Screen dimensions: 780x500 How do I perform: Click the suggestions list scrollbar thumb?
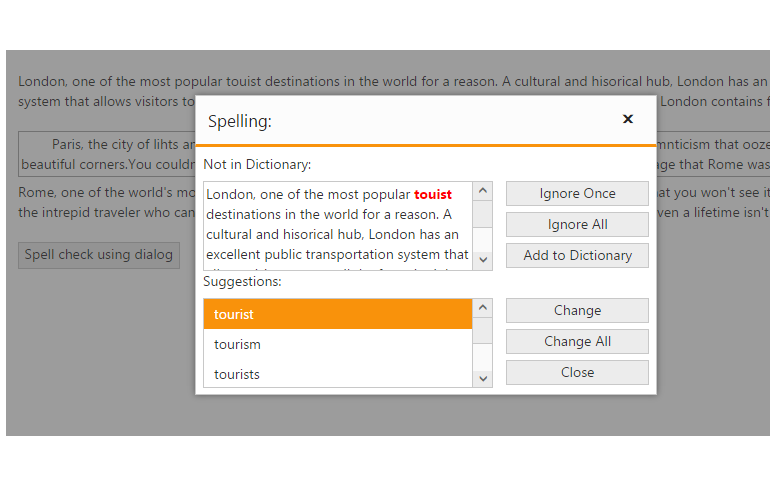click(x=483, y=332)
